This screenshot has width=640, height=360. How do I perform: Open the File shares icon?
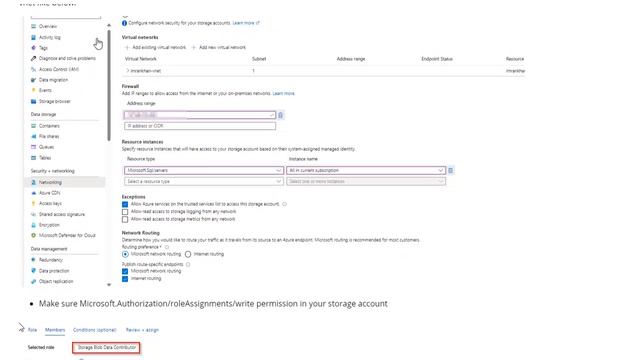(x=33, y=136)
